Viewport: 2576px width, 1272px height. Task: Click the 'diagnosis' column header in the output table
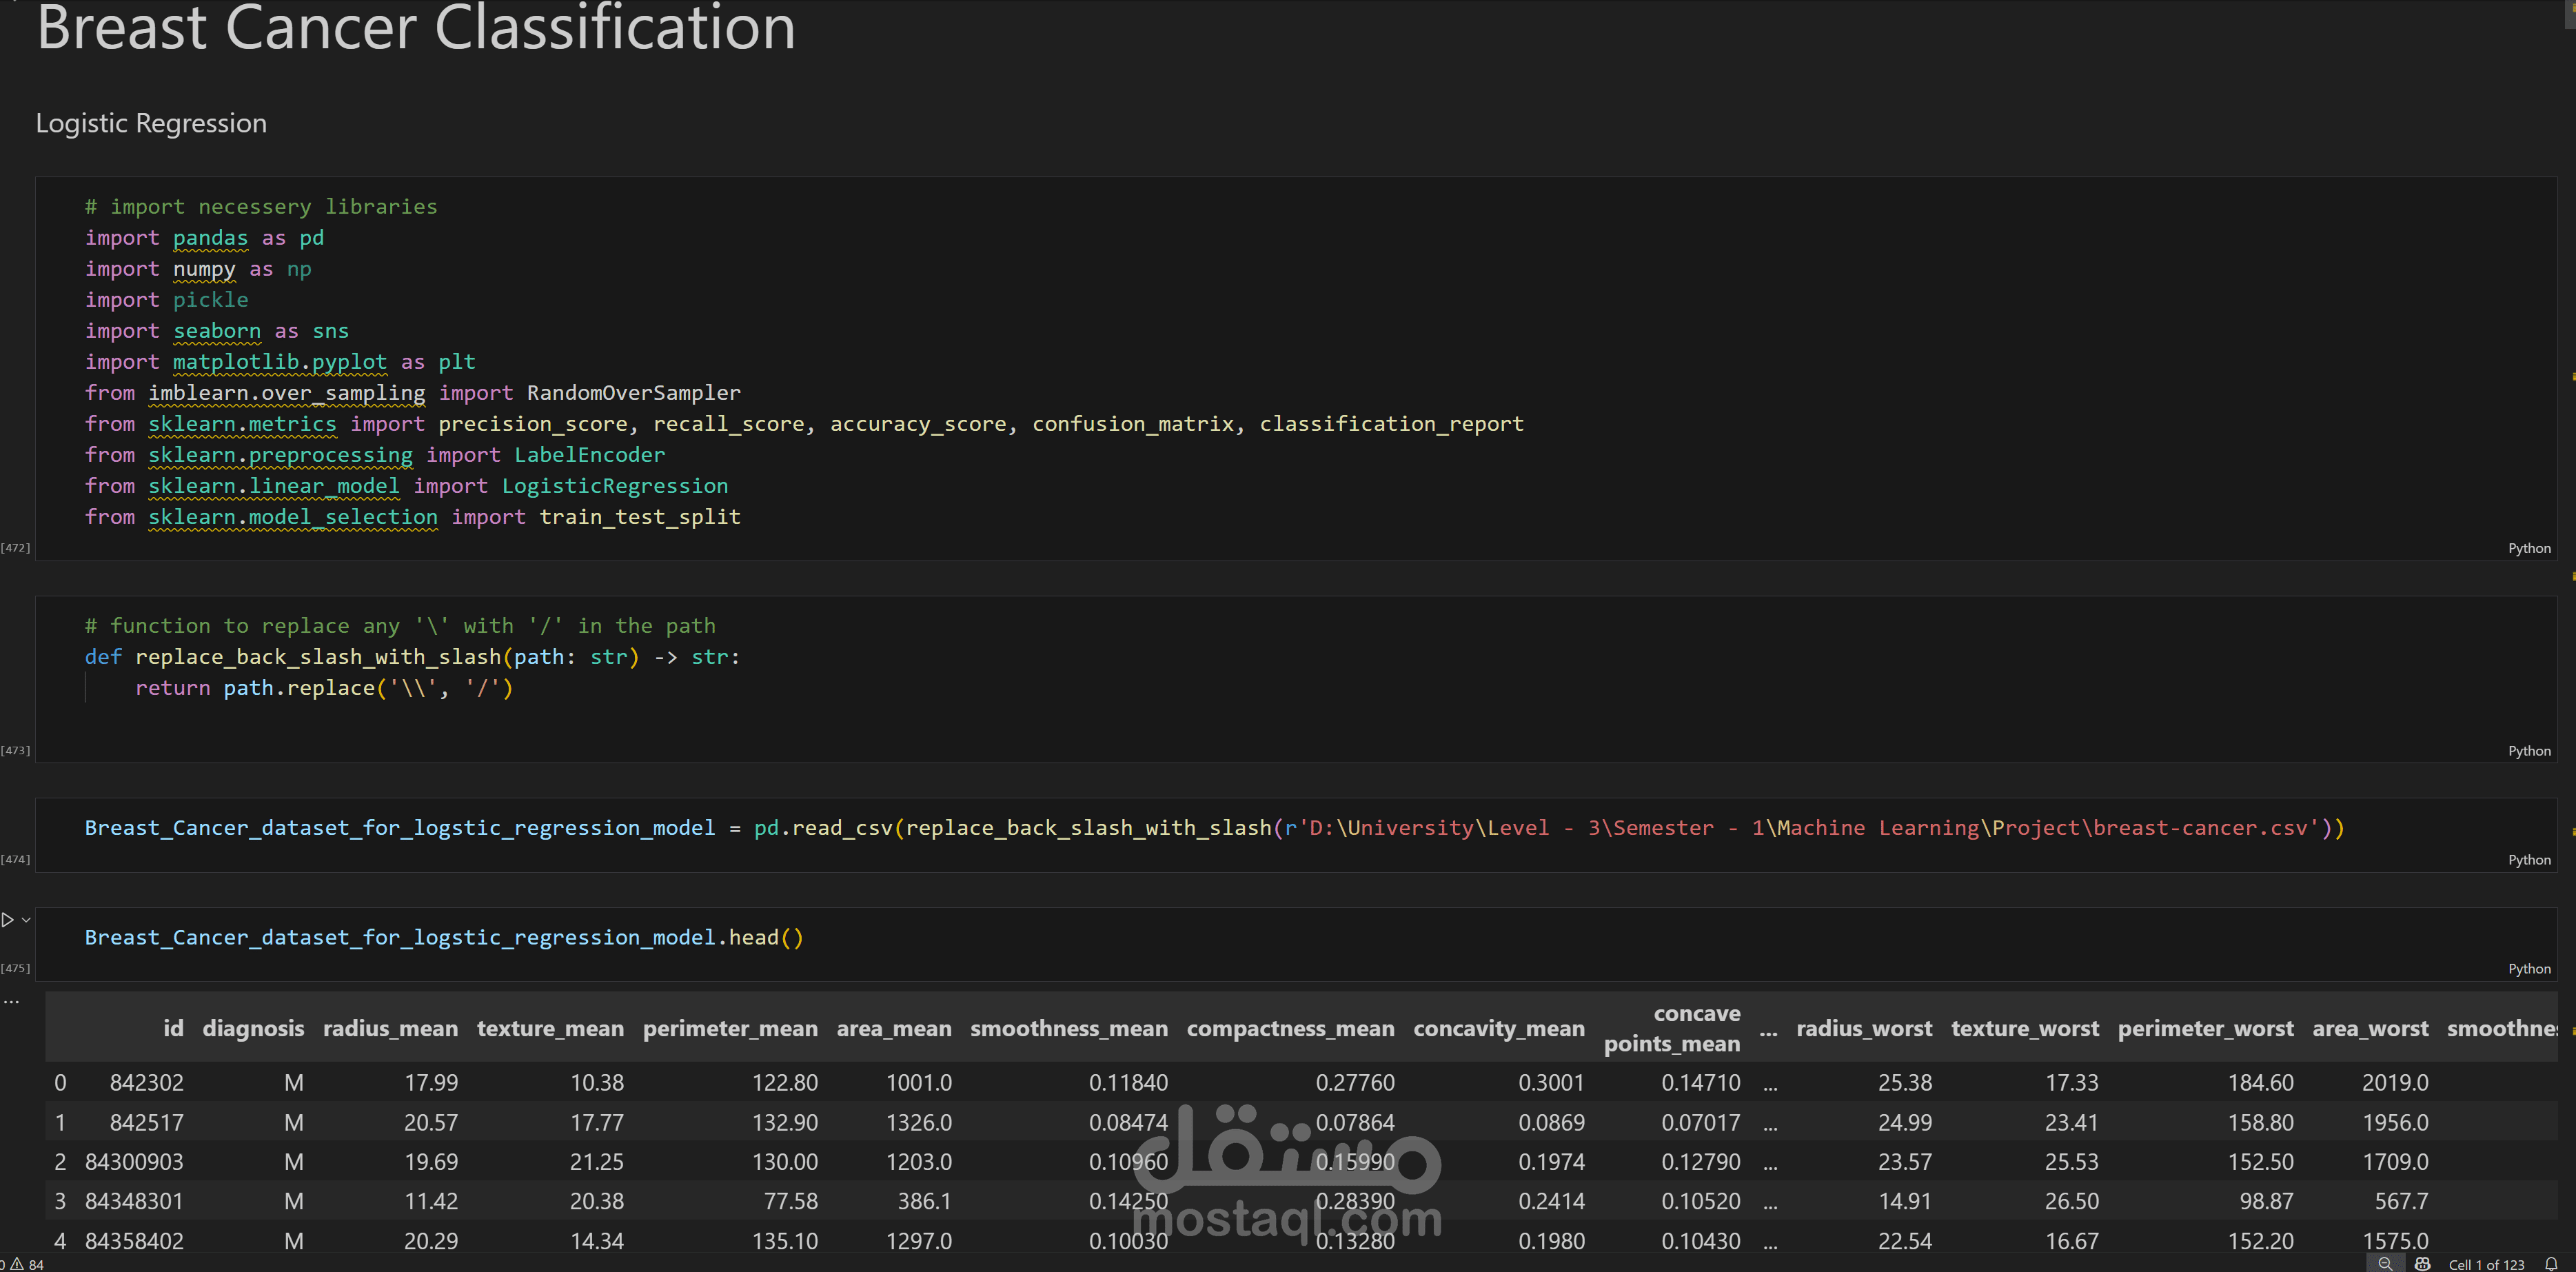coord(253,1028)
